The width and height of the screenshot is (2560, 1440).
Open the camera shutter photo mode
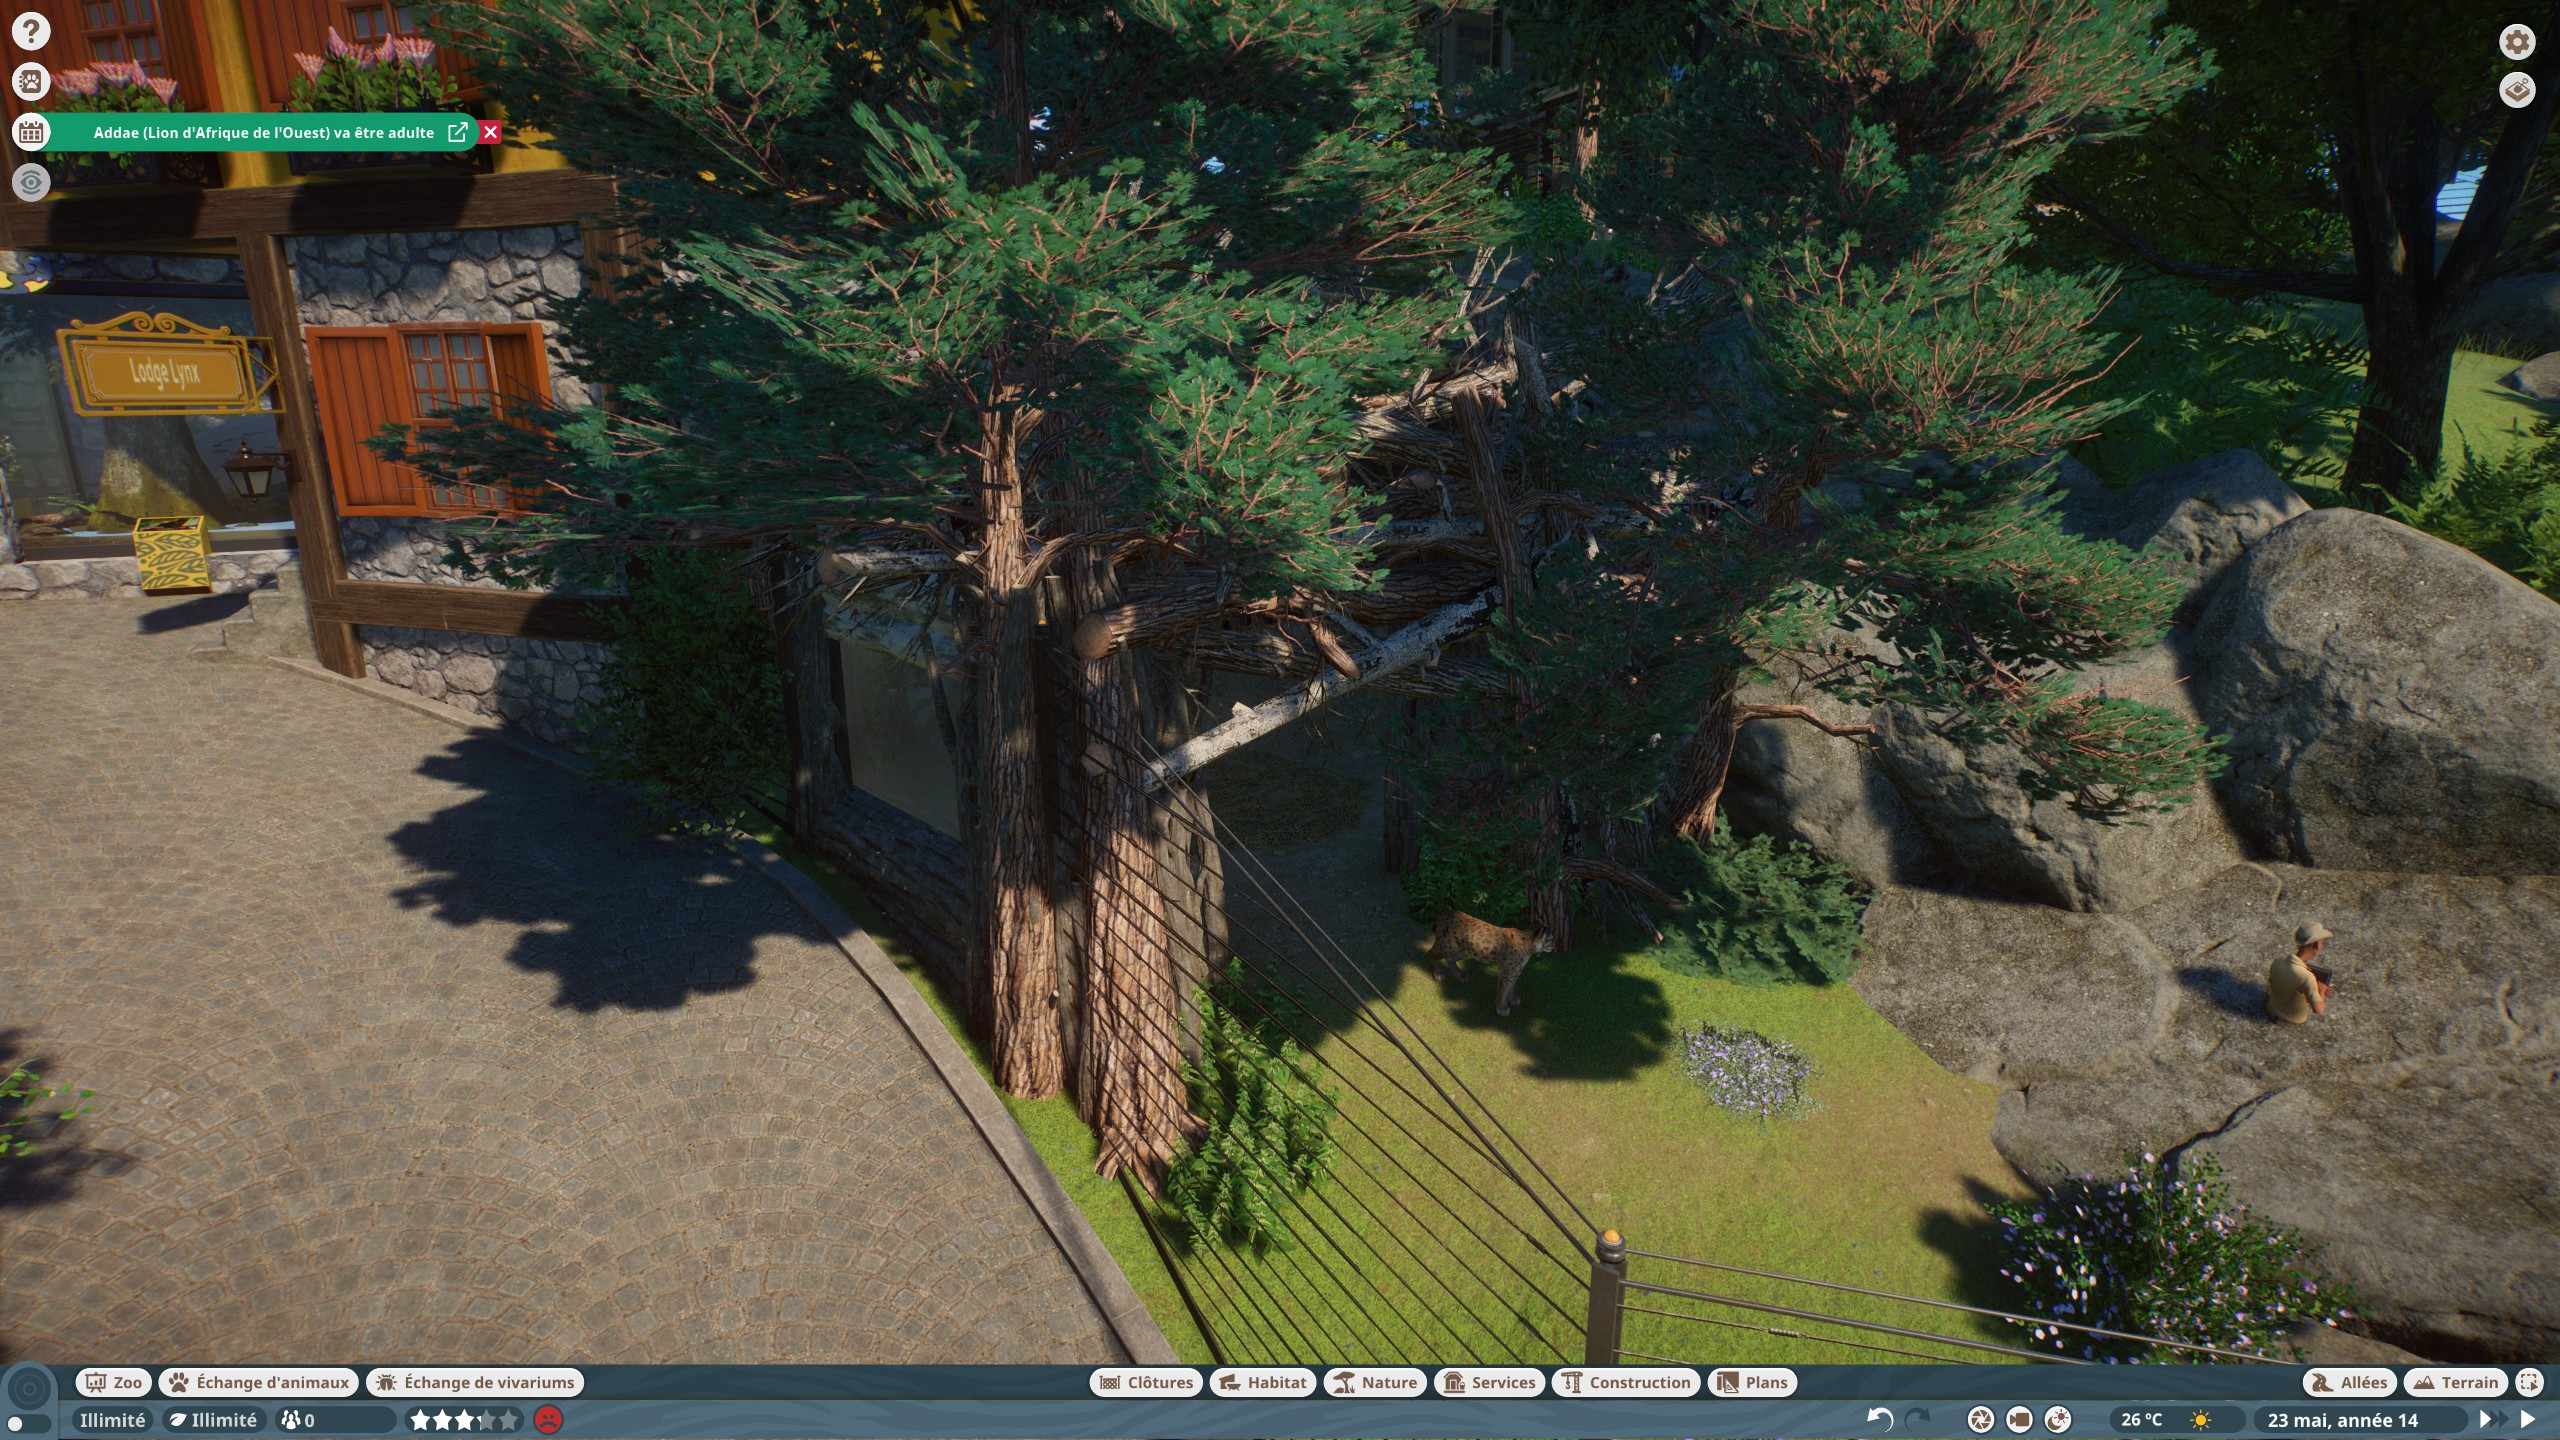pos(1980,1420)
